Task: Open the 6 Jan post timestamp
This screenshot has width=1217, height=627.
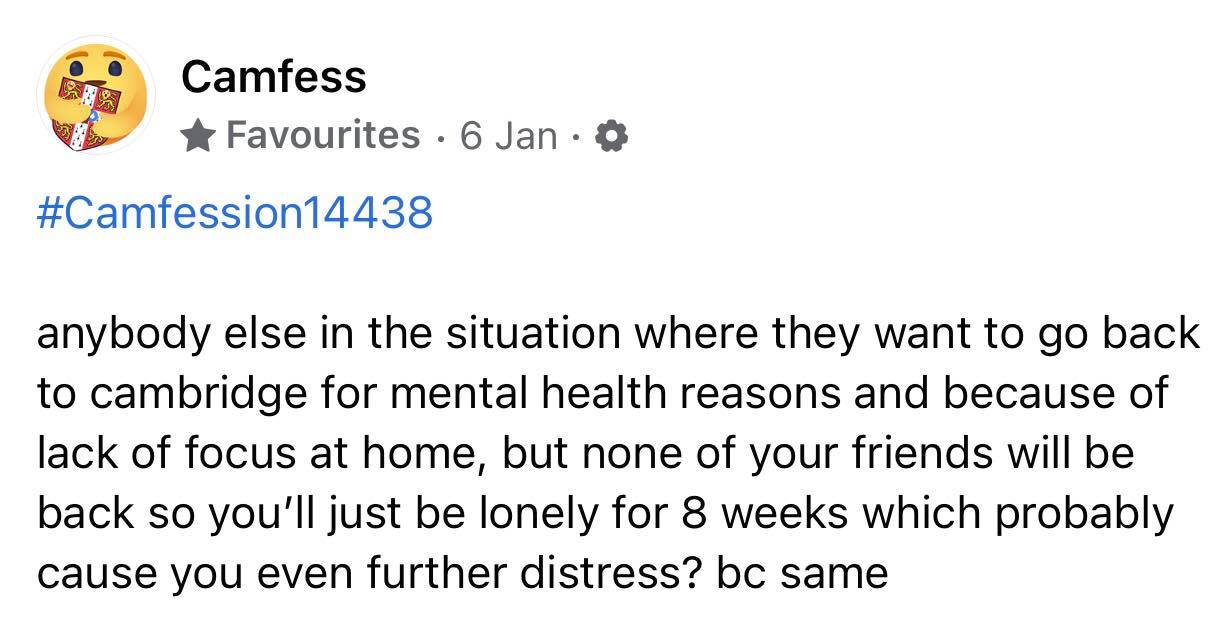Action: click(x=508, y=135)
